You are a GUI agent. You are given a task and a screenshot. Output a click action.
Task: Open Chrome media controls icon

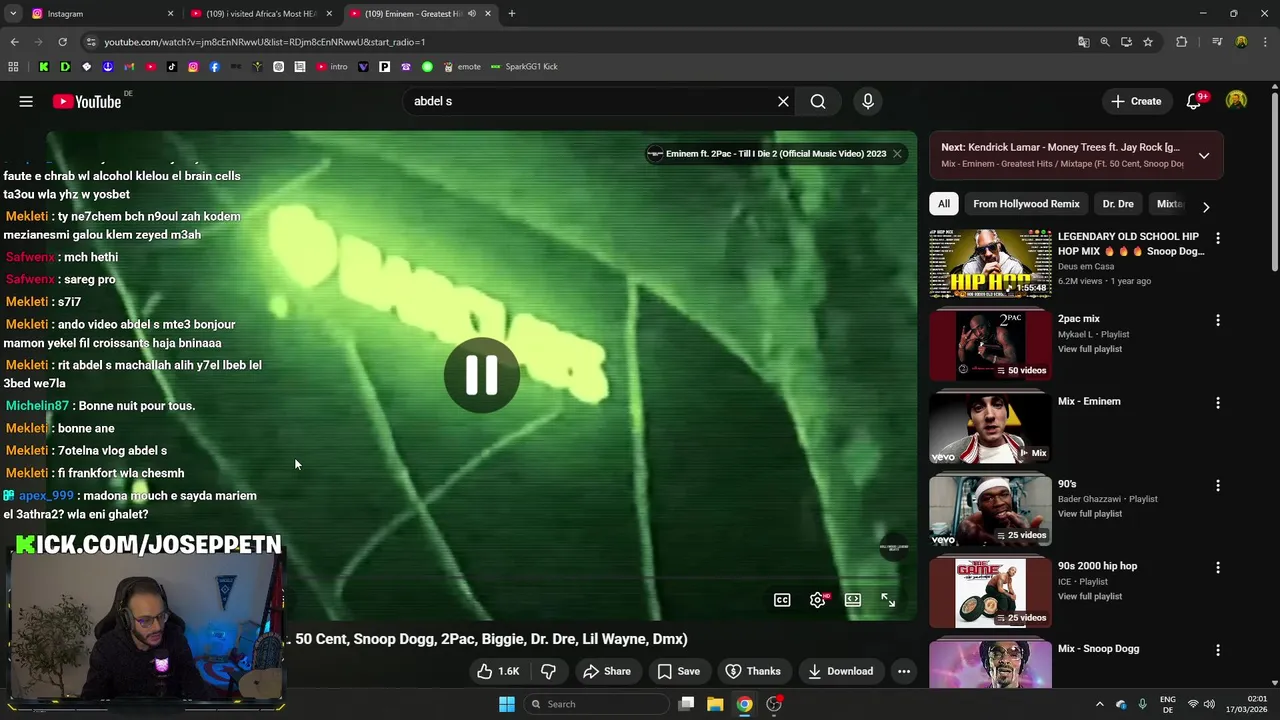tap(1217, 42)
